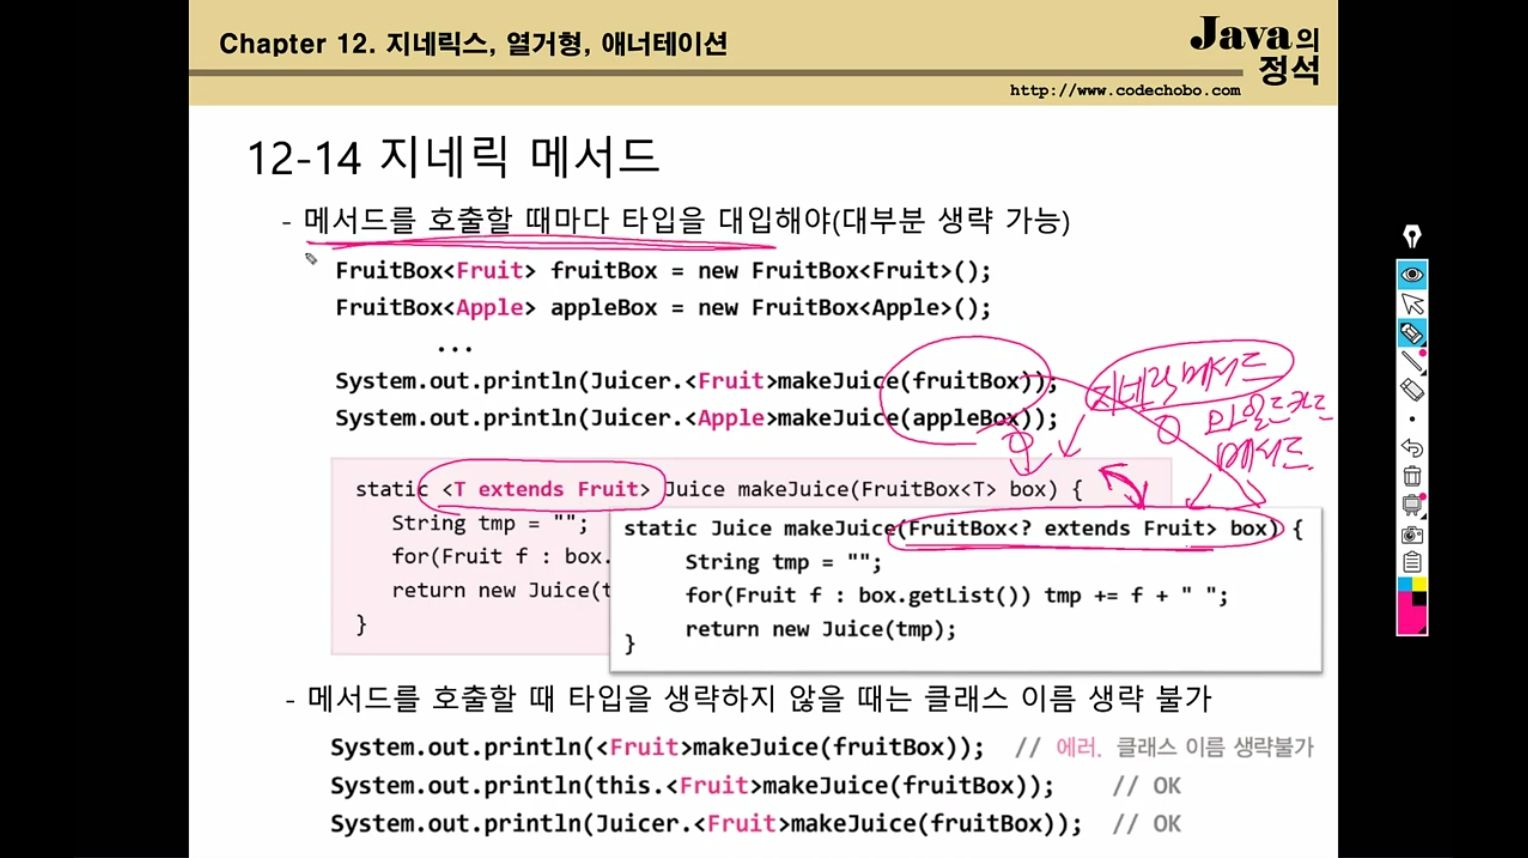Click the '12-14 지네릭 메서드' heading
Viewport: 1528px width, 858px height.
coord(452,157)
